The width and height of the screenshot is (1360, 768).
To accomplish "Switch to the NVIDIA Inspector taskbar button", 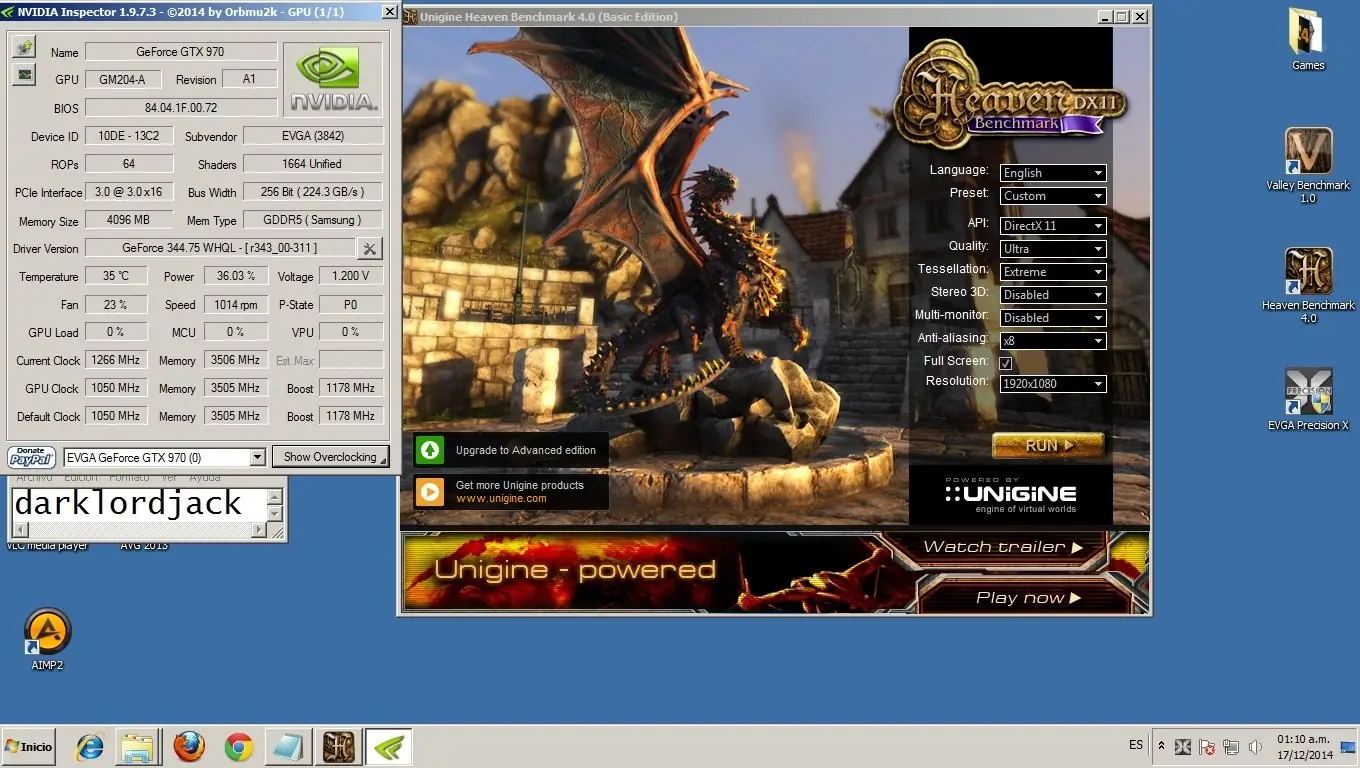I will pyautogui.click(x=388, y=747).
